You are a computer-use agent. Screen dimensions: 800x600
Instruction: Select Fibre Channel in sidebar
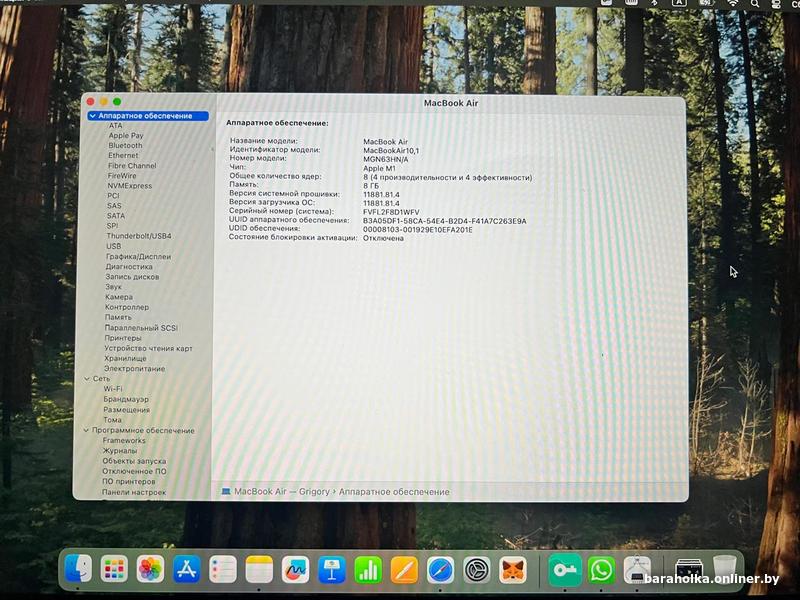click(x=132, y=166)
